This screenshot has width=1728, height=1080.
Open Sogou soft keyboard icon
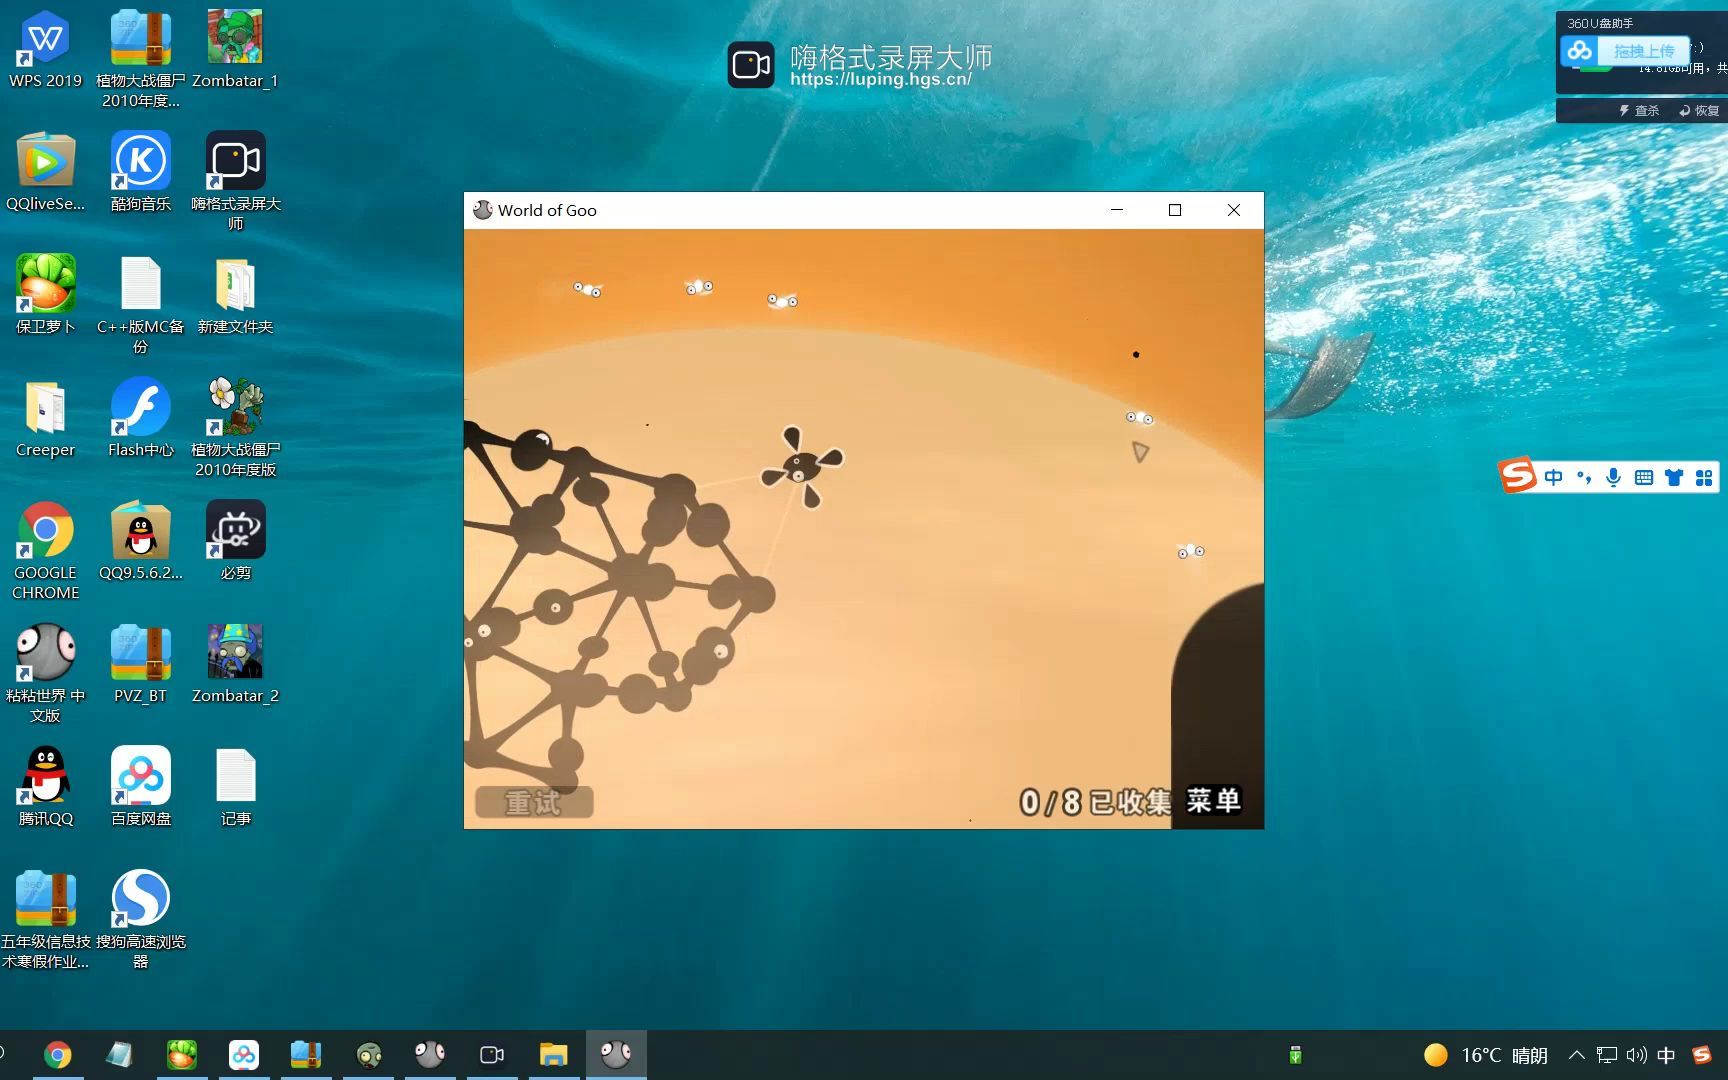(x=1643, y=477)
